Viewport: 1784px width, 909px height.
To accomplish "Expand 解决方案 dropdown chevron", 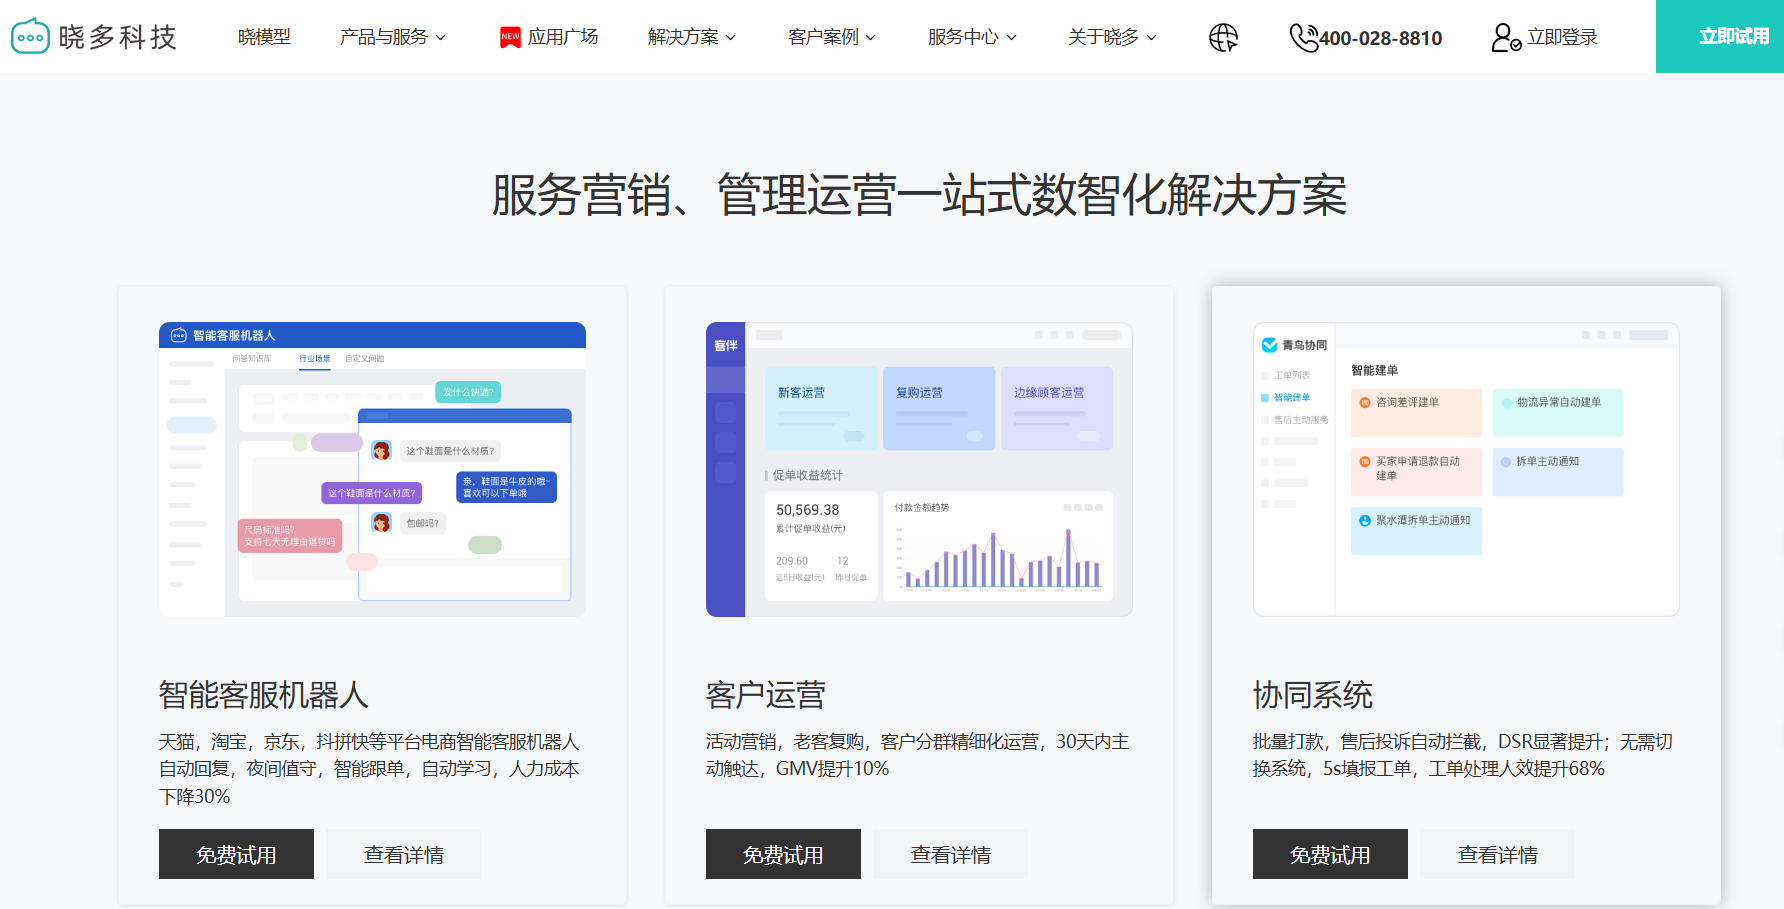I will (x=730, y=38).
